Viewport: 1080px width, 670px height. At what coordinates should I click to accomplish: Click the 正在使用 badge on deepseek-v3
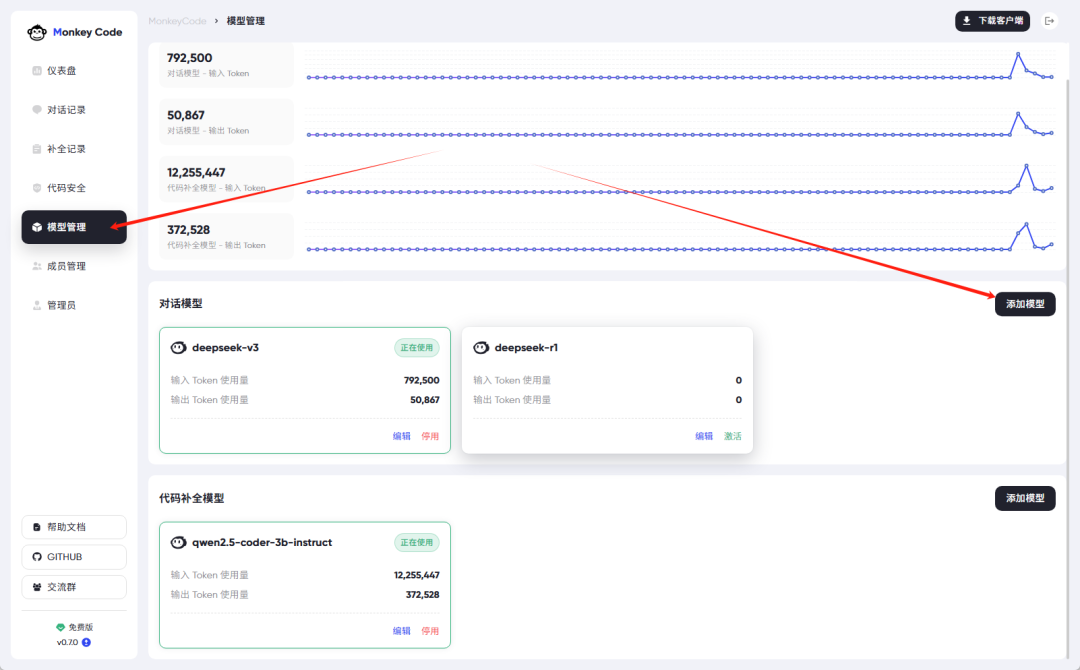(417, 348)
